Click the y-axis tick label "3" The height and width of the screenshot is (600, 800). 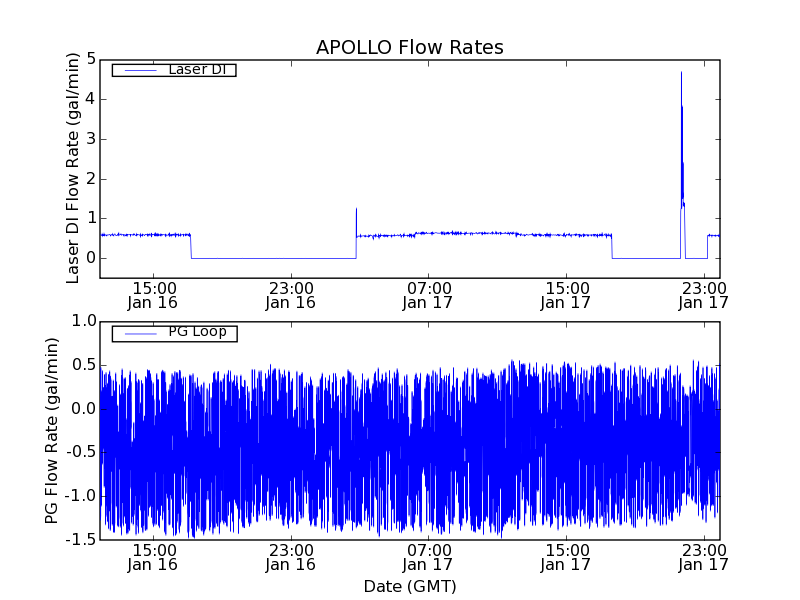pyautogui.click(x=91, y=138)
